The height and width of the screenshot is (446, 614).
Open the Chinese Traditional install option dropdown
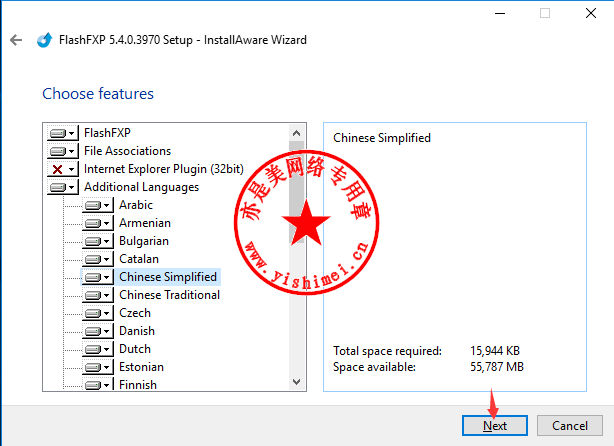point(107,295)
